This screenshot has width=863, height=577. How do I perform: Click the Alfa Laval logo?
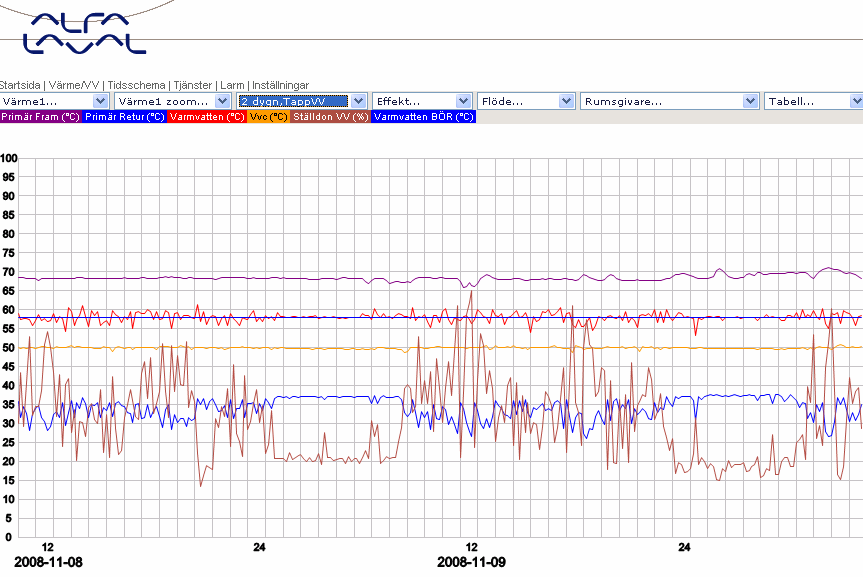pos(84,33)
